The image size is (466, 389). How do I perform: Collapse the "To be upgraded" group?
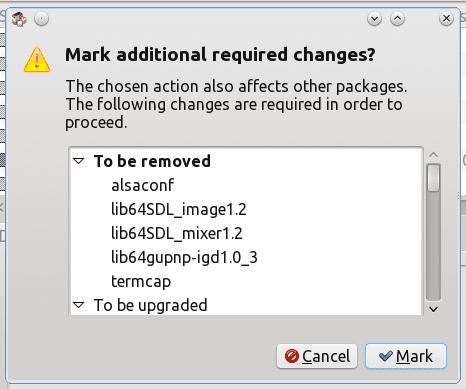point(79,305)
